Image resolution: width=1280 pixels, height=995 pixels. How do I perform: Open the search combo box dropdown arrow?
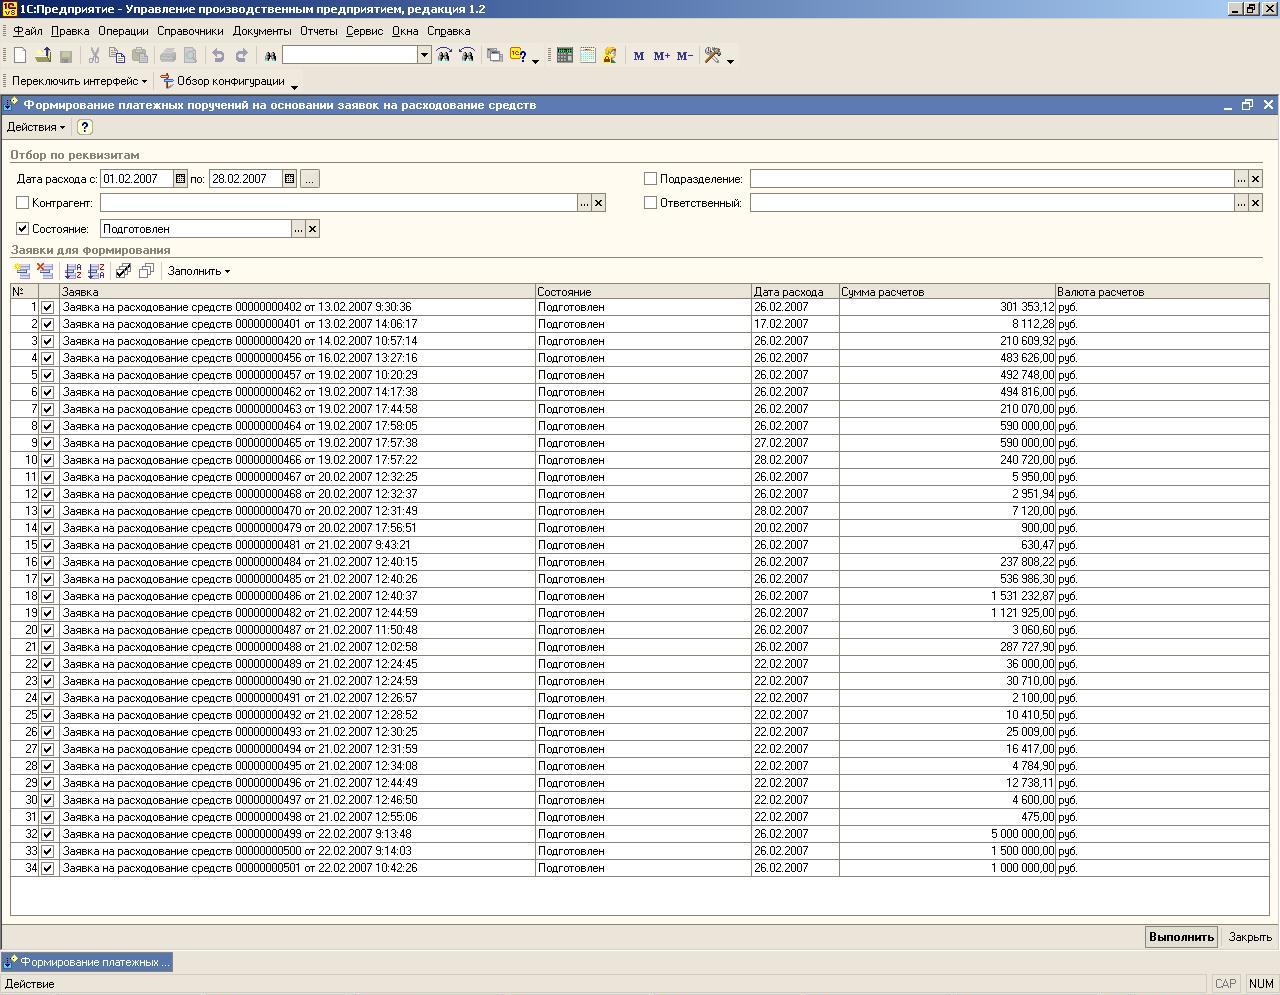424,56
